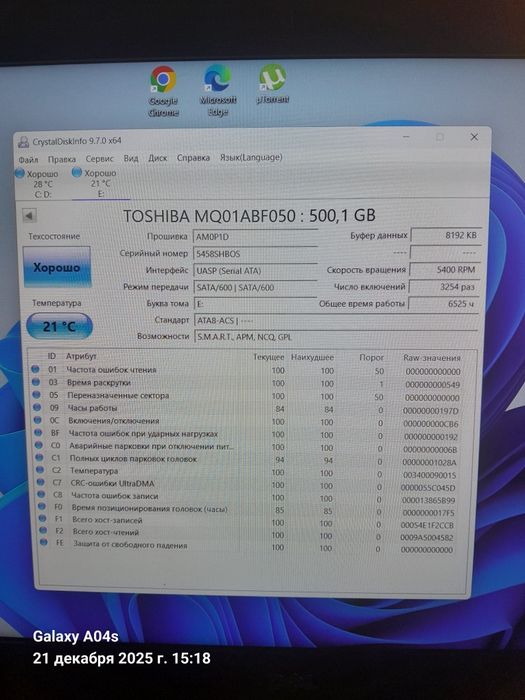The width and height of the screenshot is (525, 700).
Task: Click the Число включений value 3254 раз
Action: [444, 287]
